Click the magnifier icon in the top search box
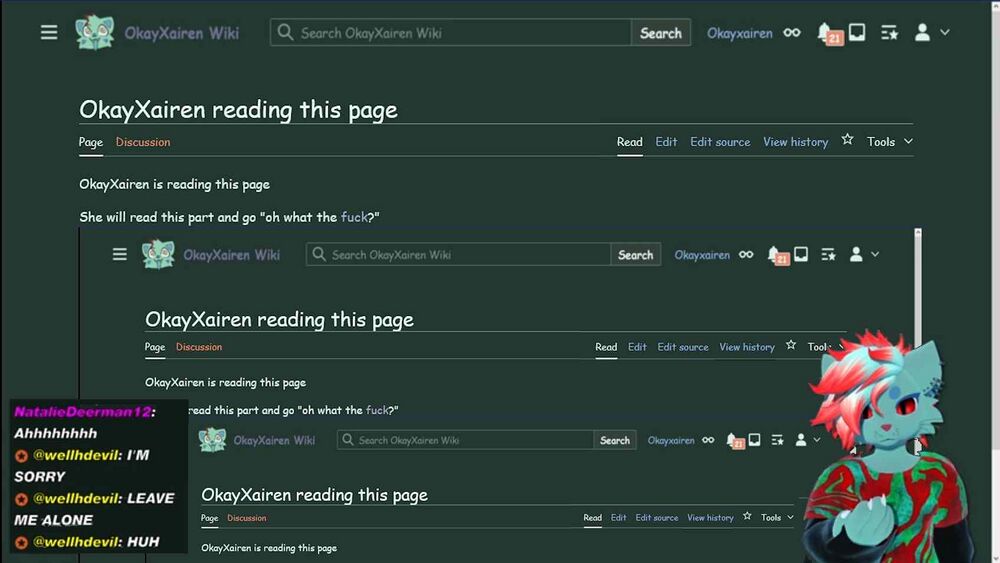This screenshot has height=563, width=1000. coord(285,33)
